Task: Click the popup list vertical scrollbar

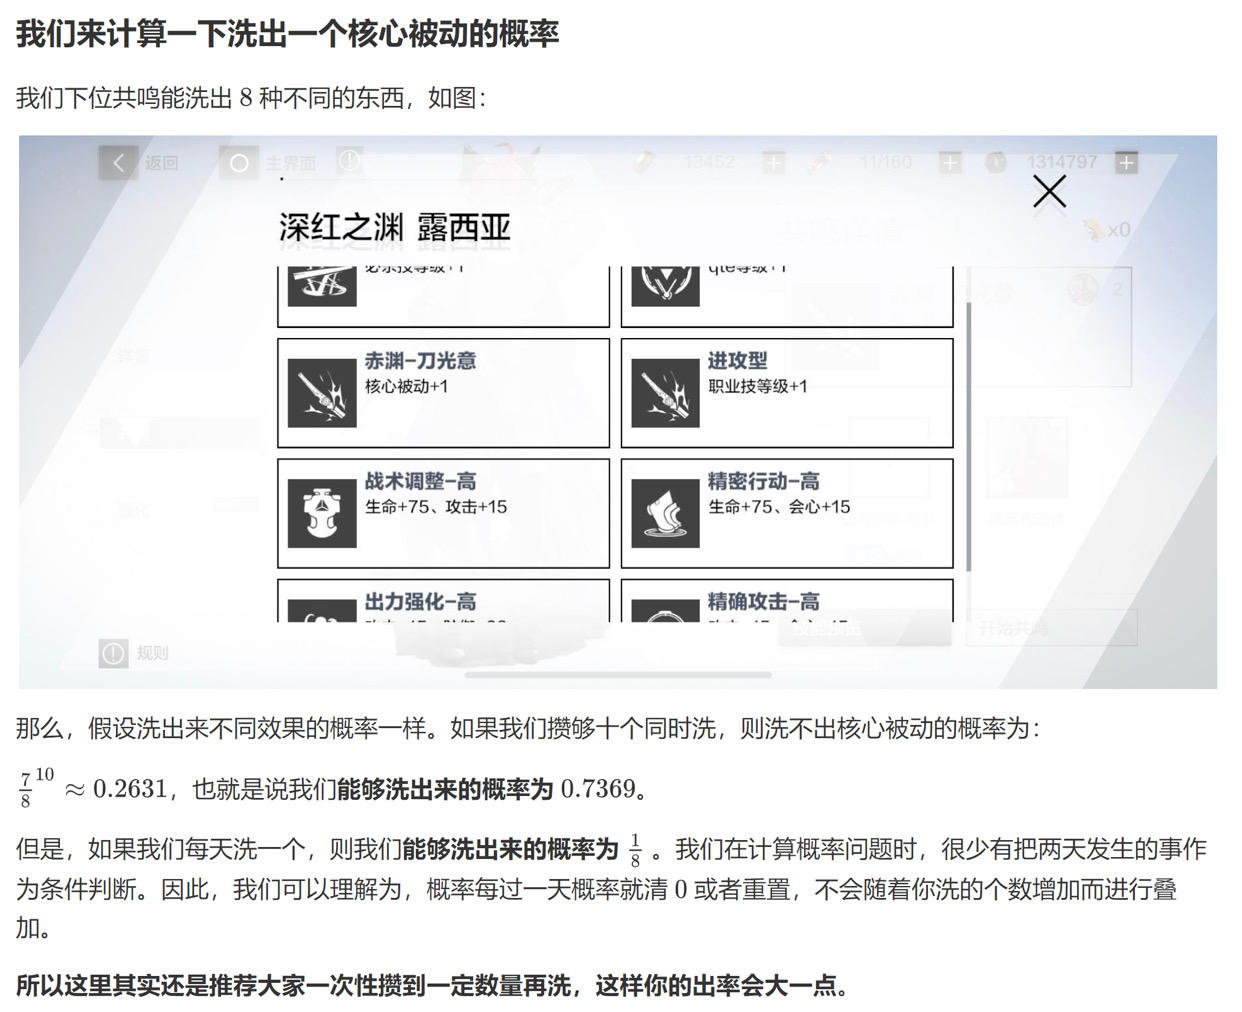Action: (968, 435)
